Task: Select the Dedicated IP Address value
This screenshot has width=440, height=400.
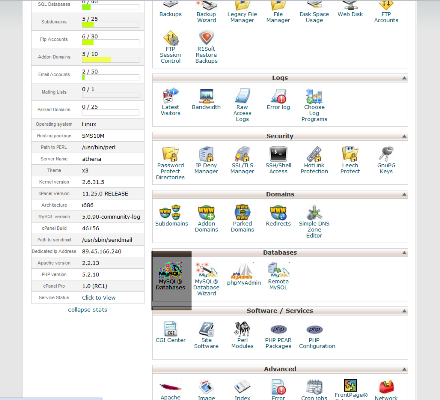Action: (101, 251)
